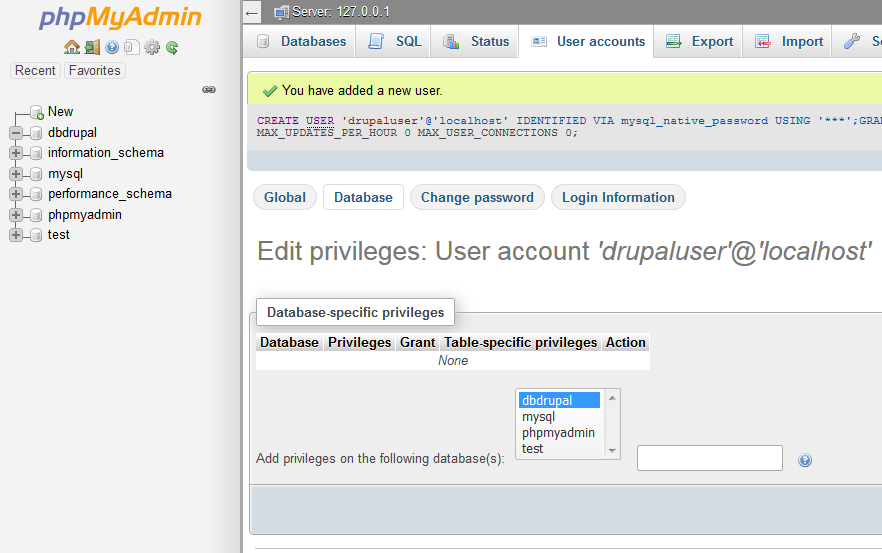The image size is (882, 553).
Task: Open phpMyAdmin documentation help icon
Action: [x=112, y=47]
